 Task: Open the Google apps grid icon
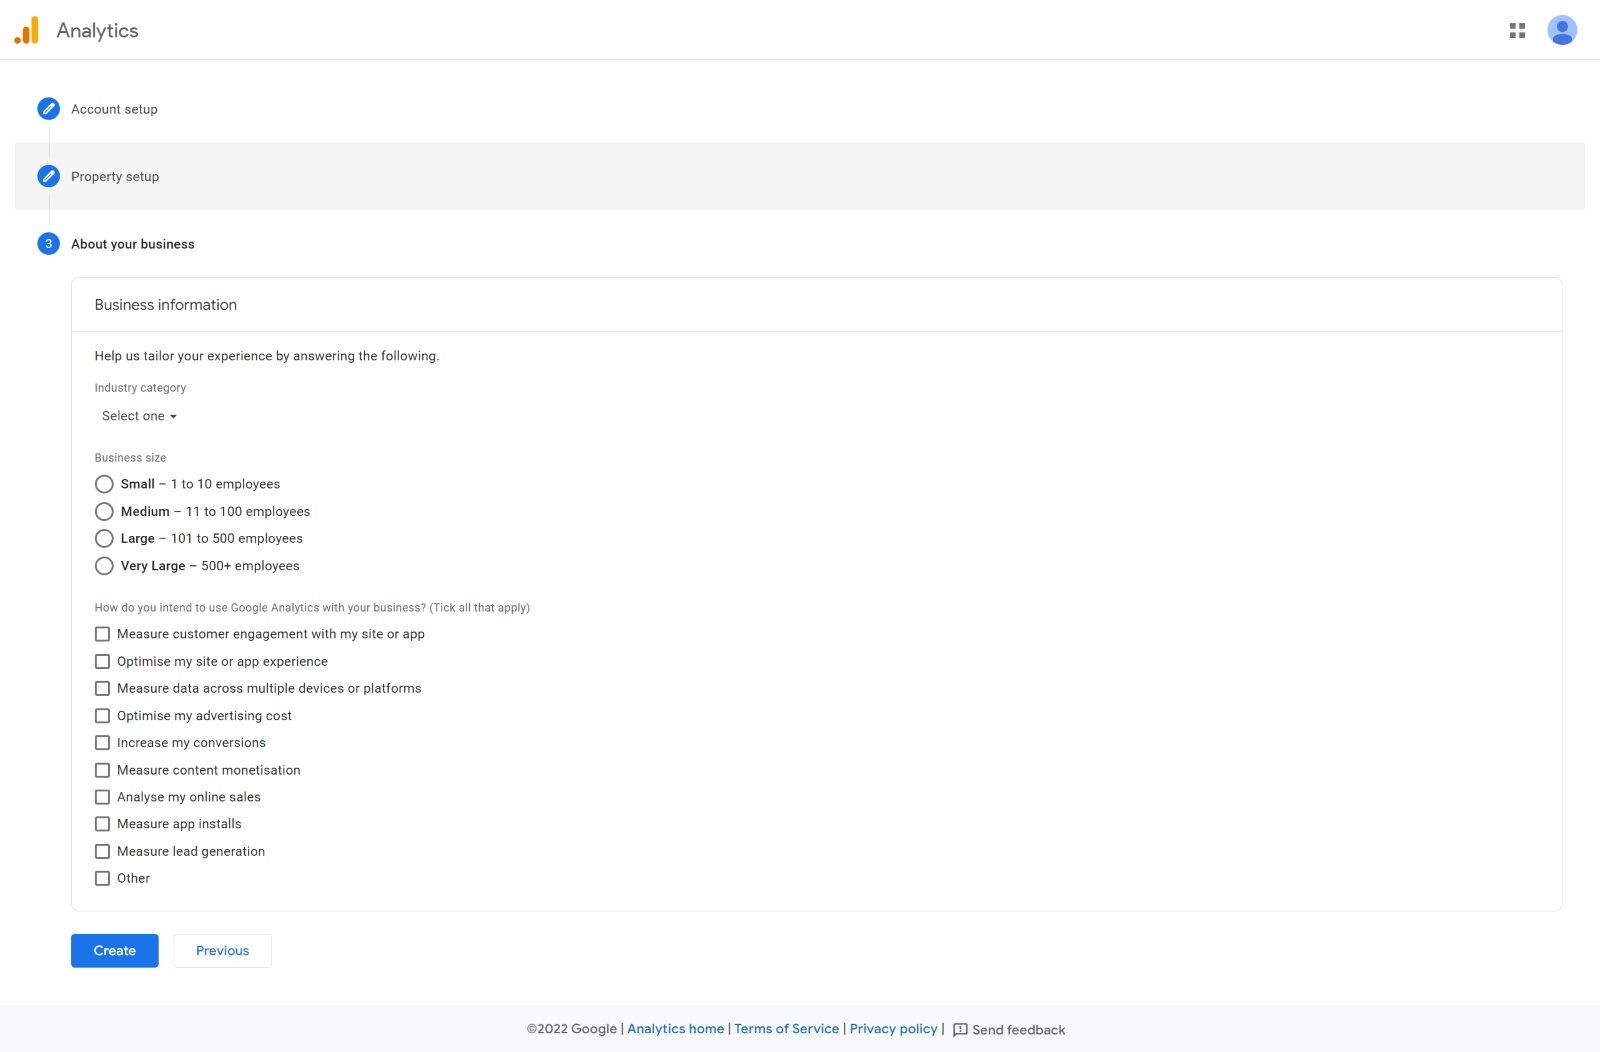tap(1517, 31)
